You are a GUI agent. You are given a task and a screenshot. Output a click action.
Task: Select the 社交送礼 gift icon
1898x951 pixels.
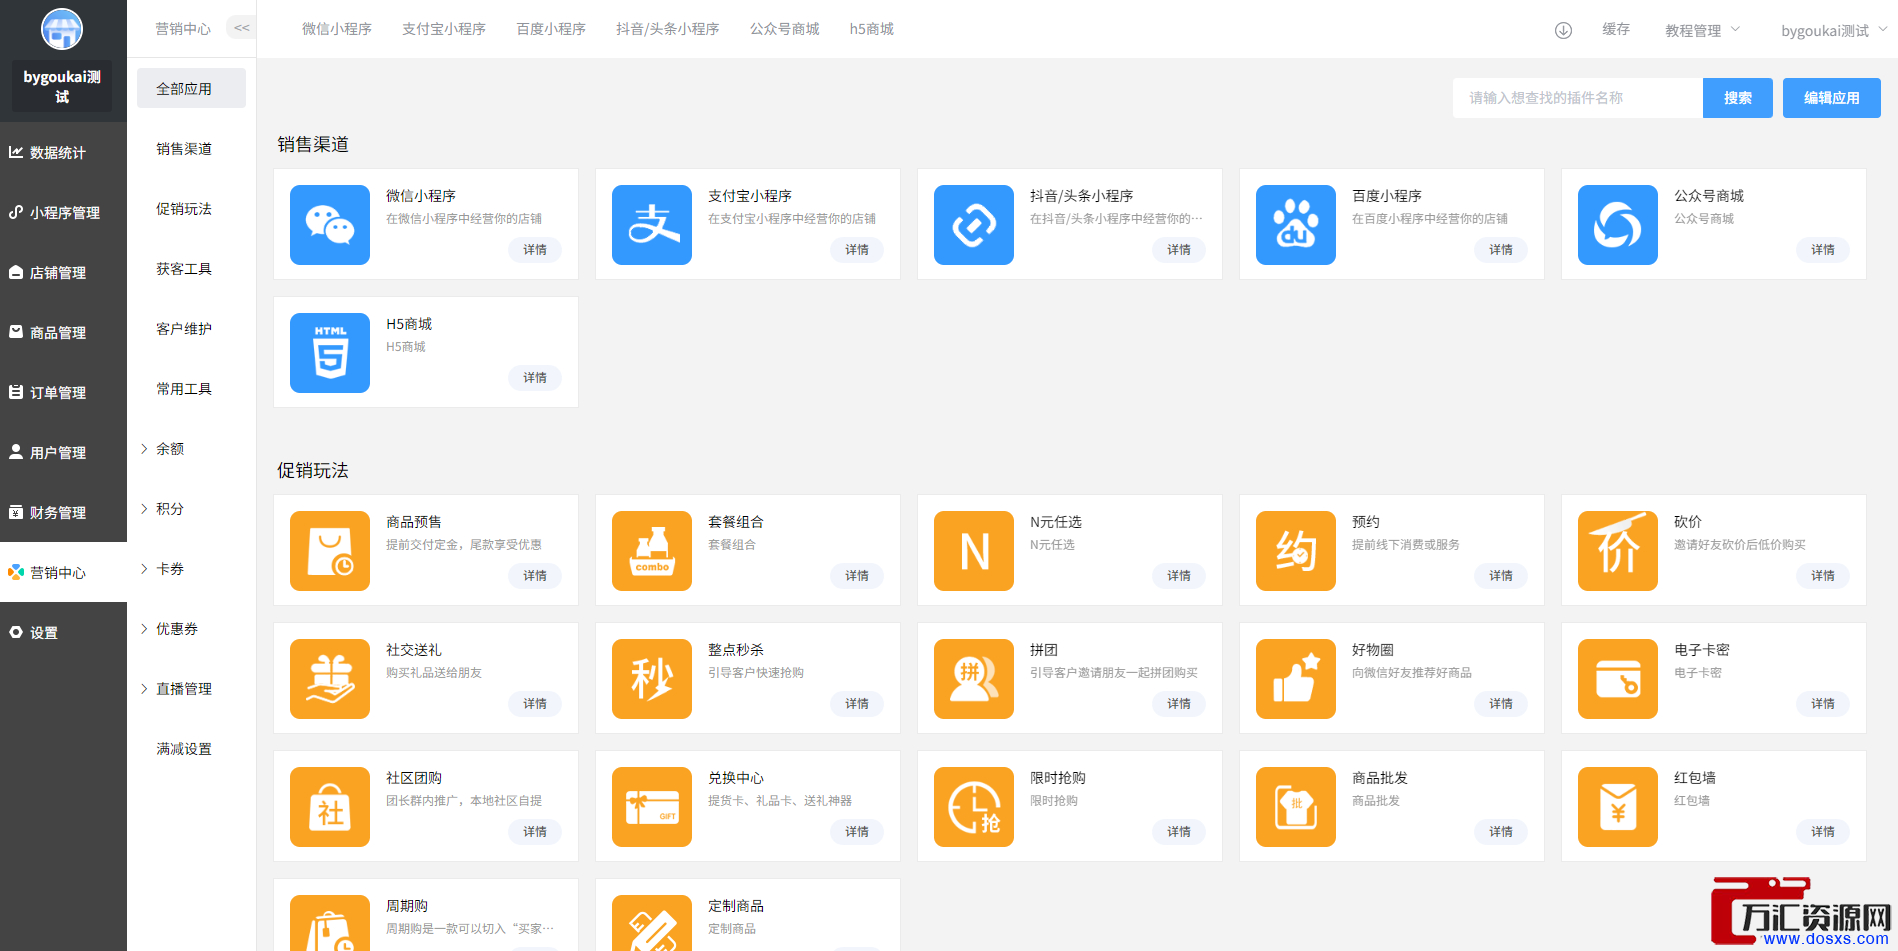330,679
